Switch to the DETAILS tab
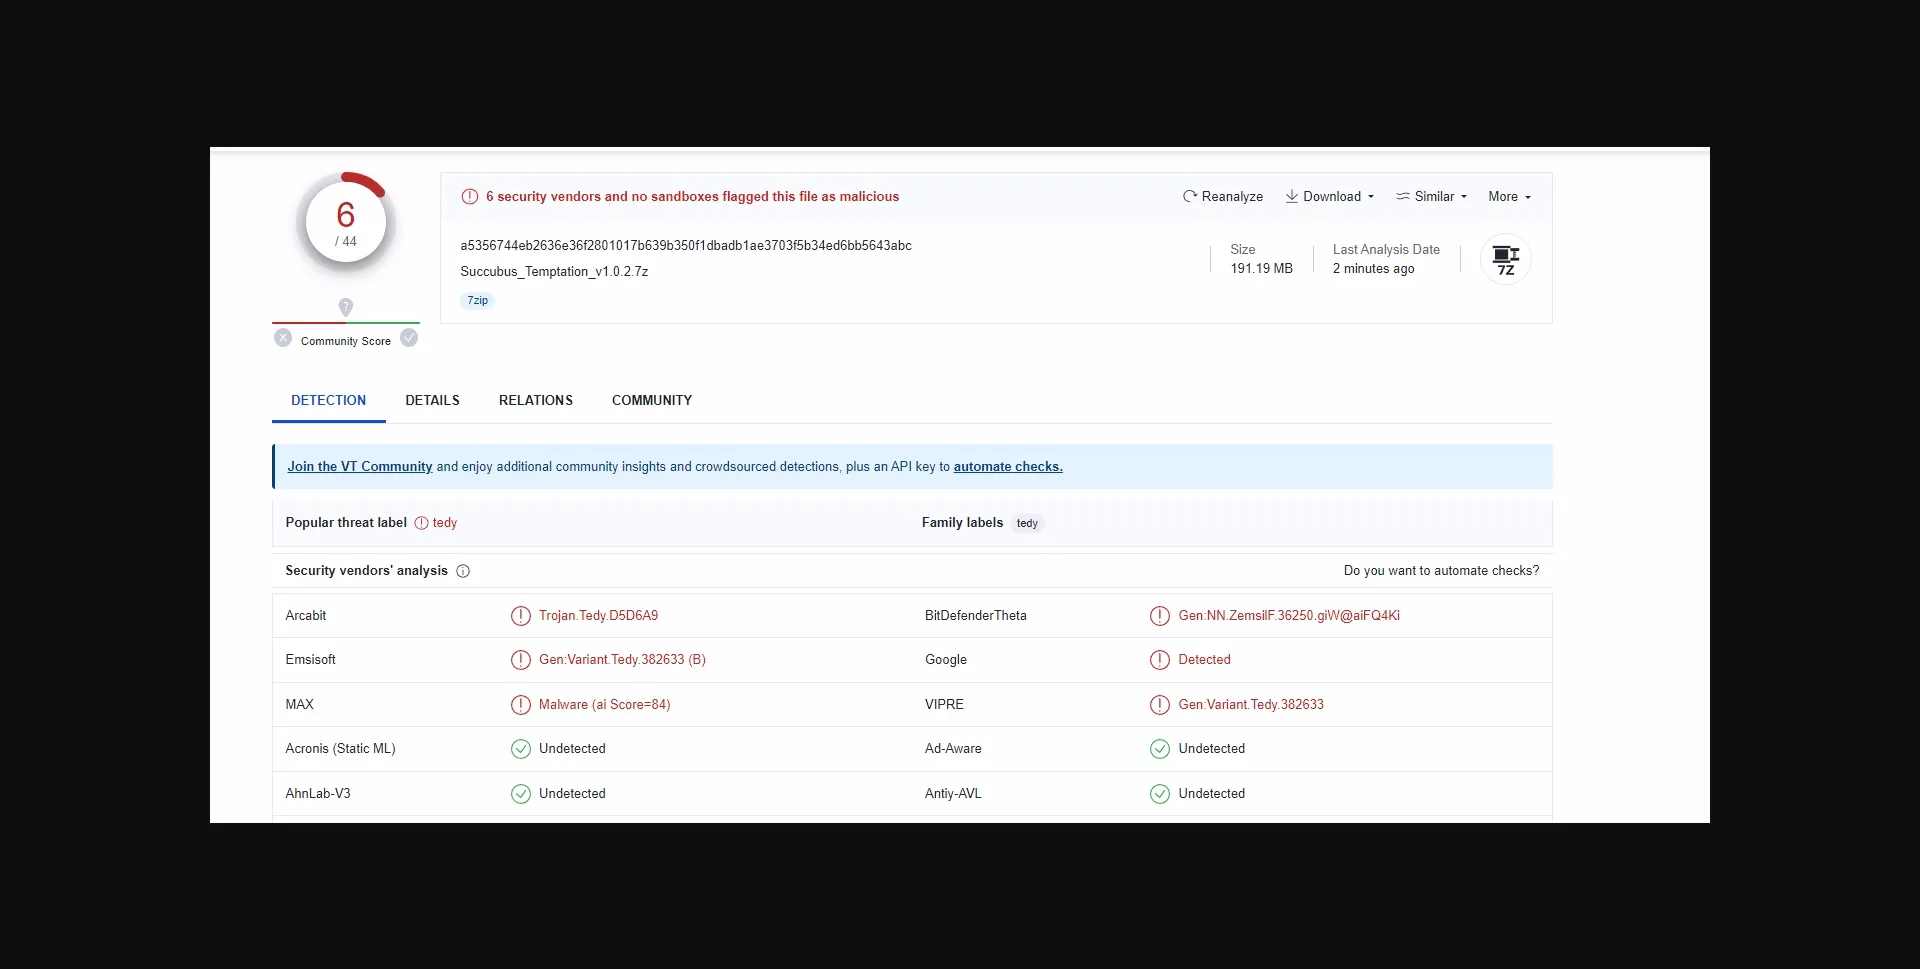The image size is (1920, 969). 432,400
